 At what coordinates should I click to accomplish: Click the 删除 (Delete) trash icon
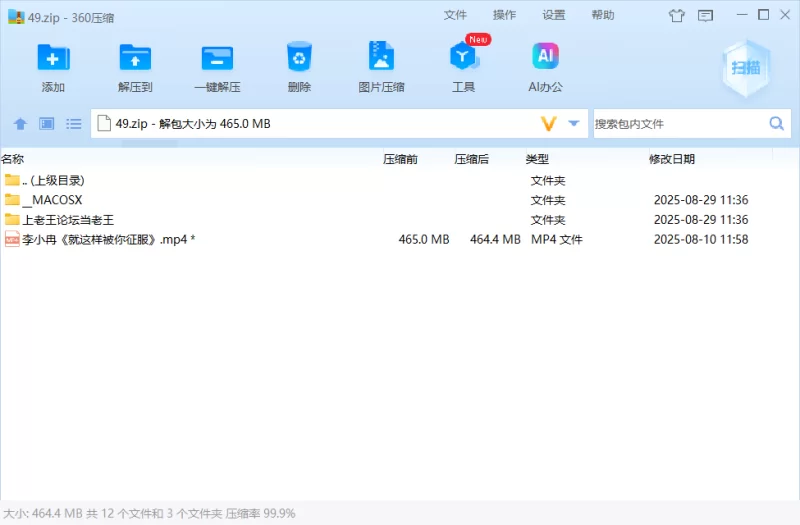[x=299, y=57]
